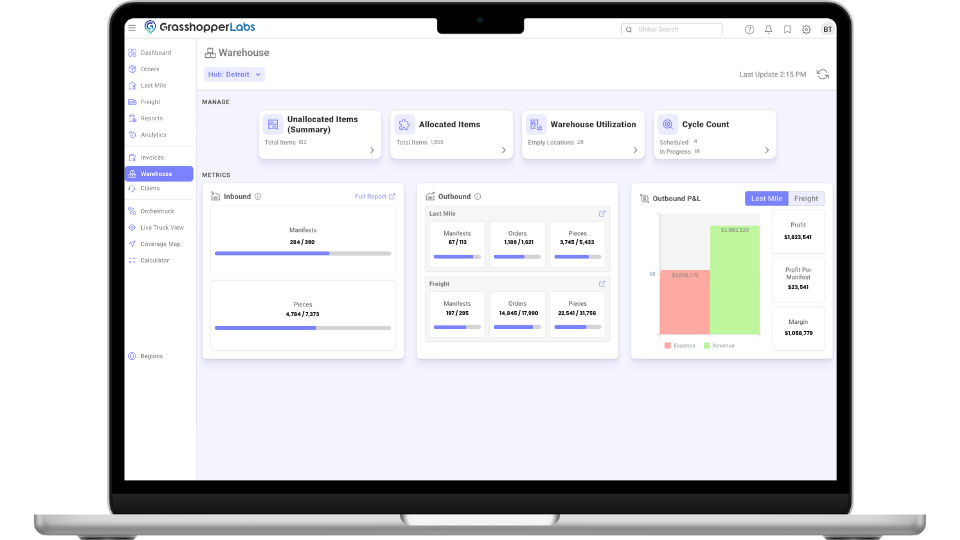Open the BT user avatar
The image size is (960, 540).
[x=828, y=29]
